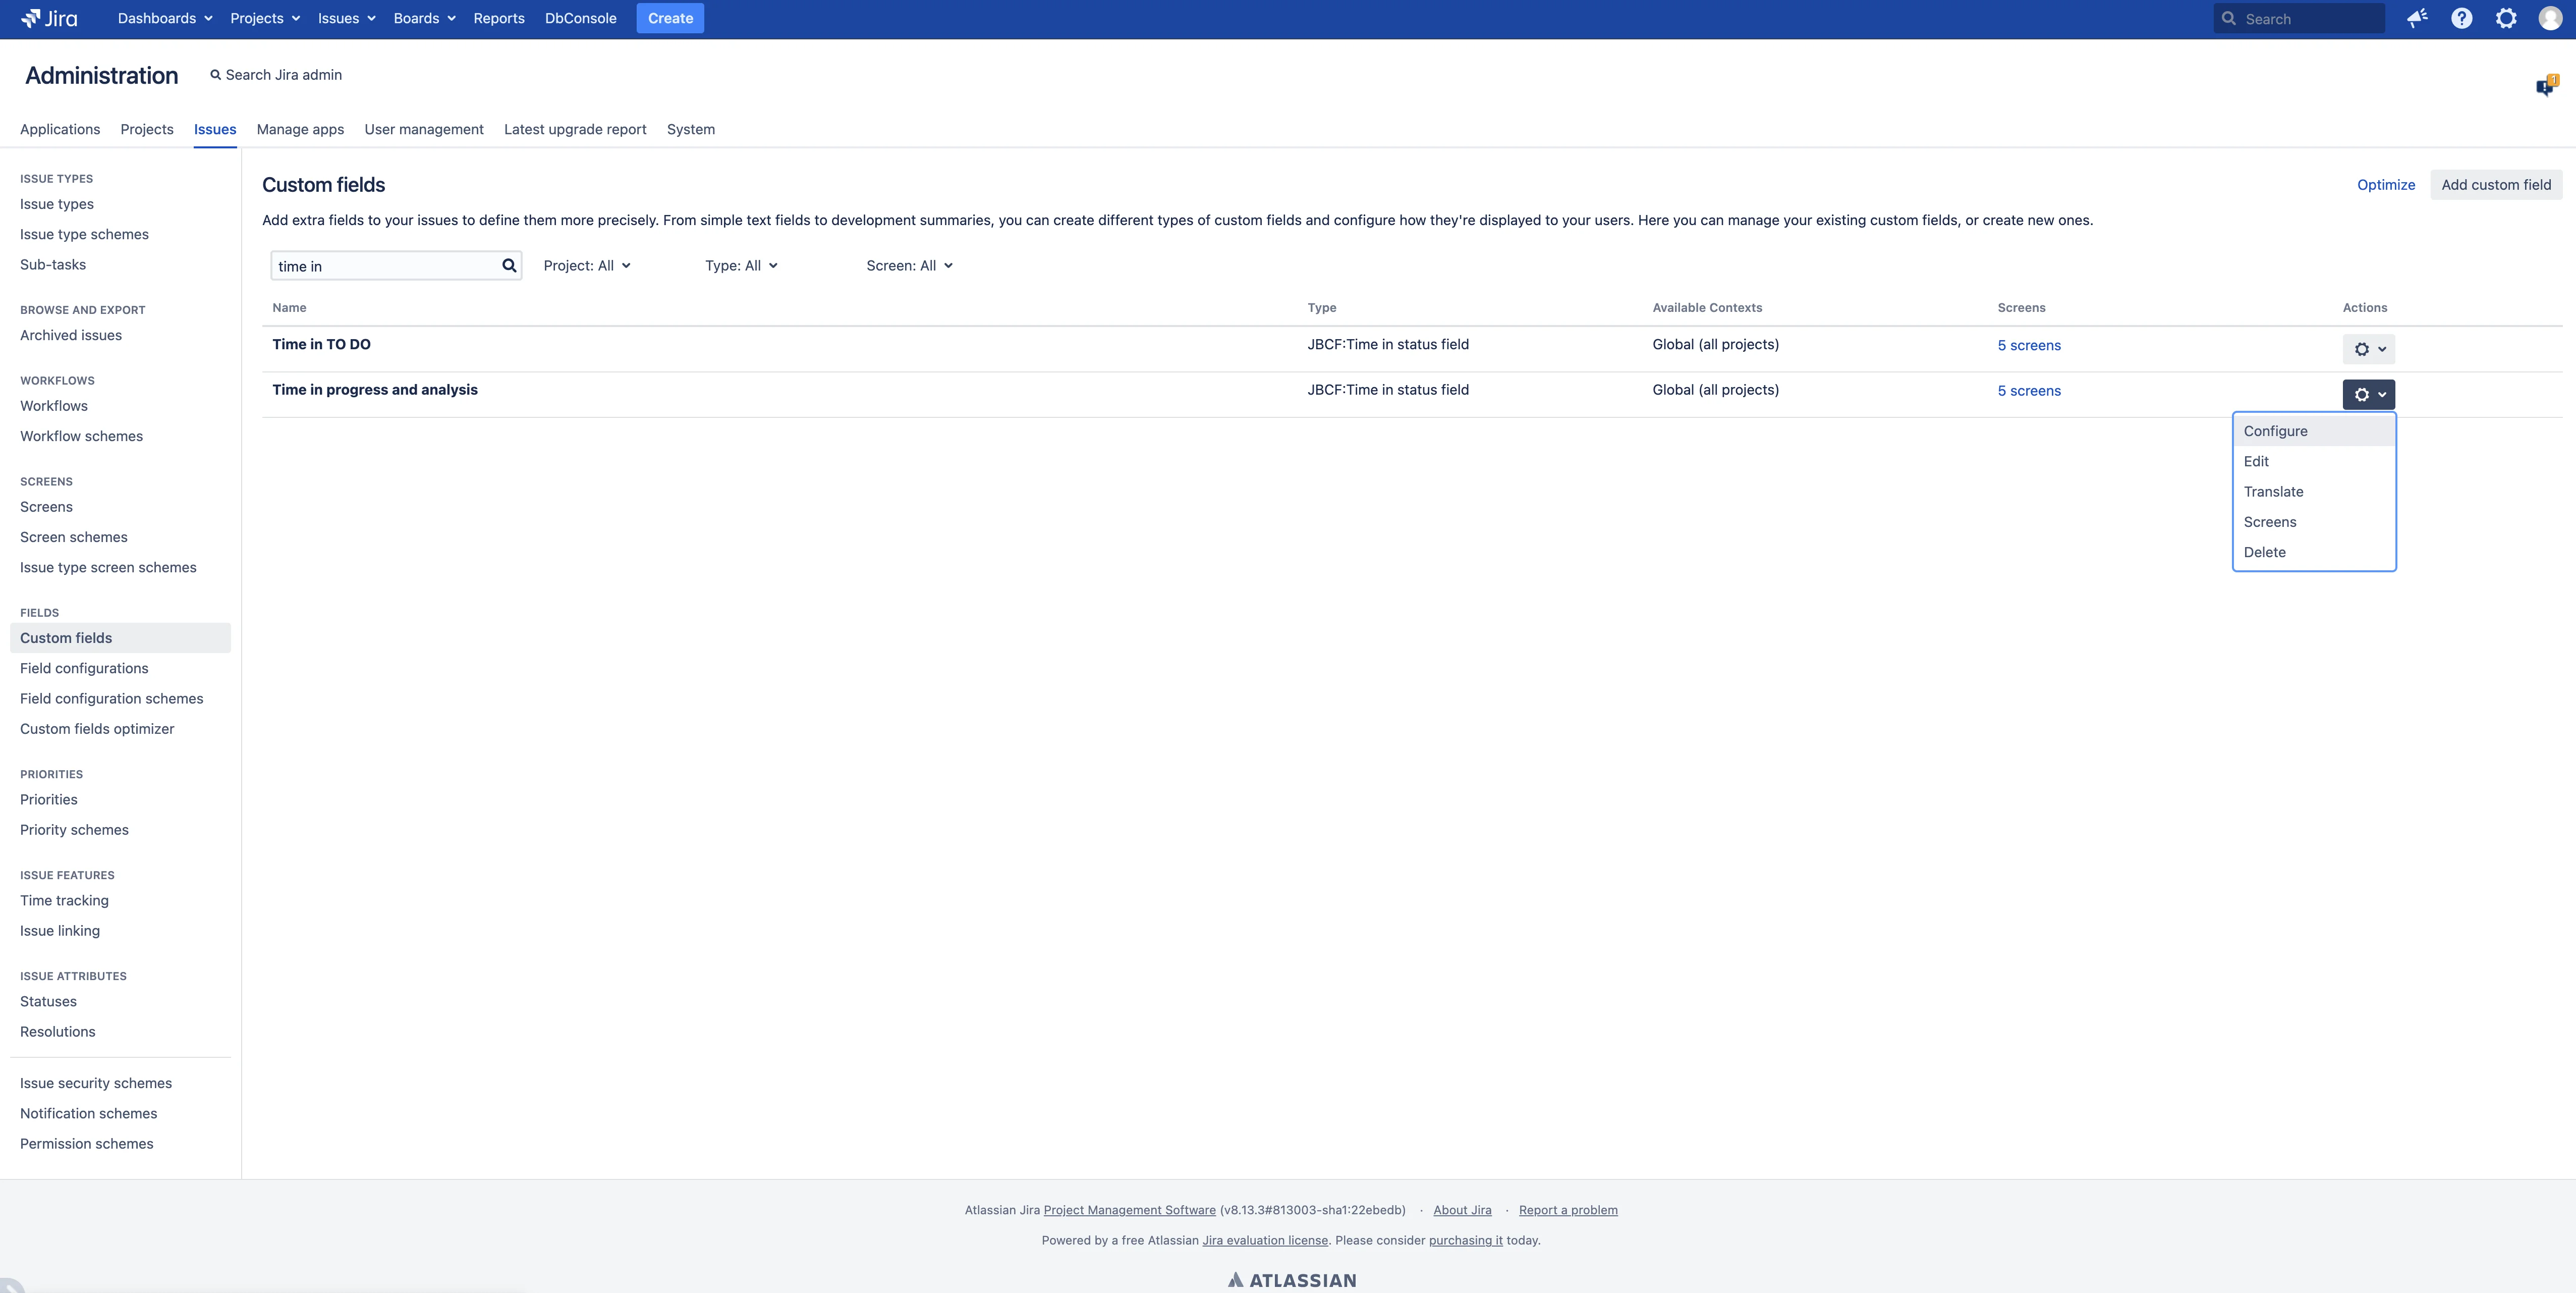Open Custom fields optimizer in sidebar
2576x1293 pixels.
[97, 729]
